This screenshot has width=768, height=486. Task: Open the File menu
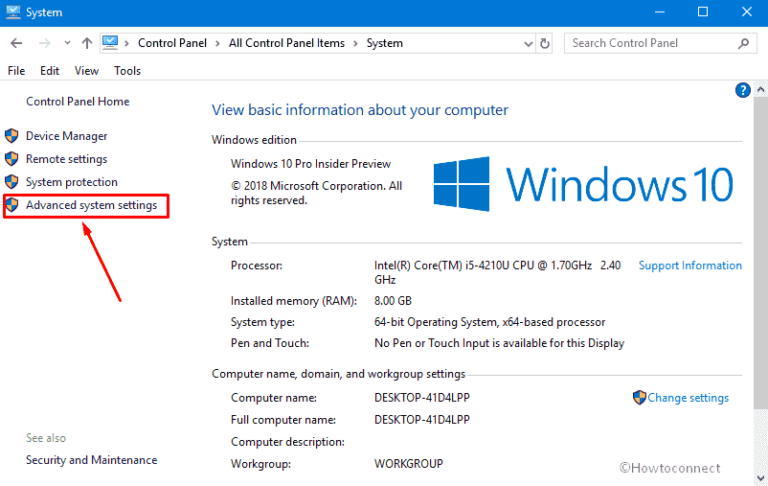(x=16, y=71)
